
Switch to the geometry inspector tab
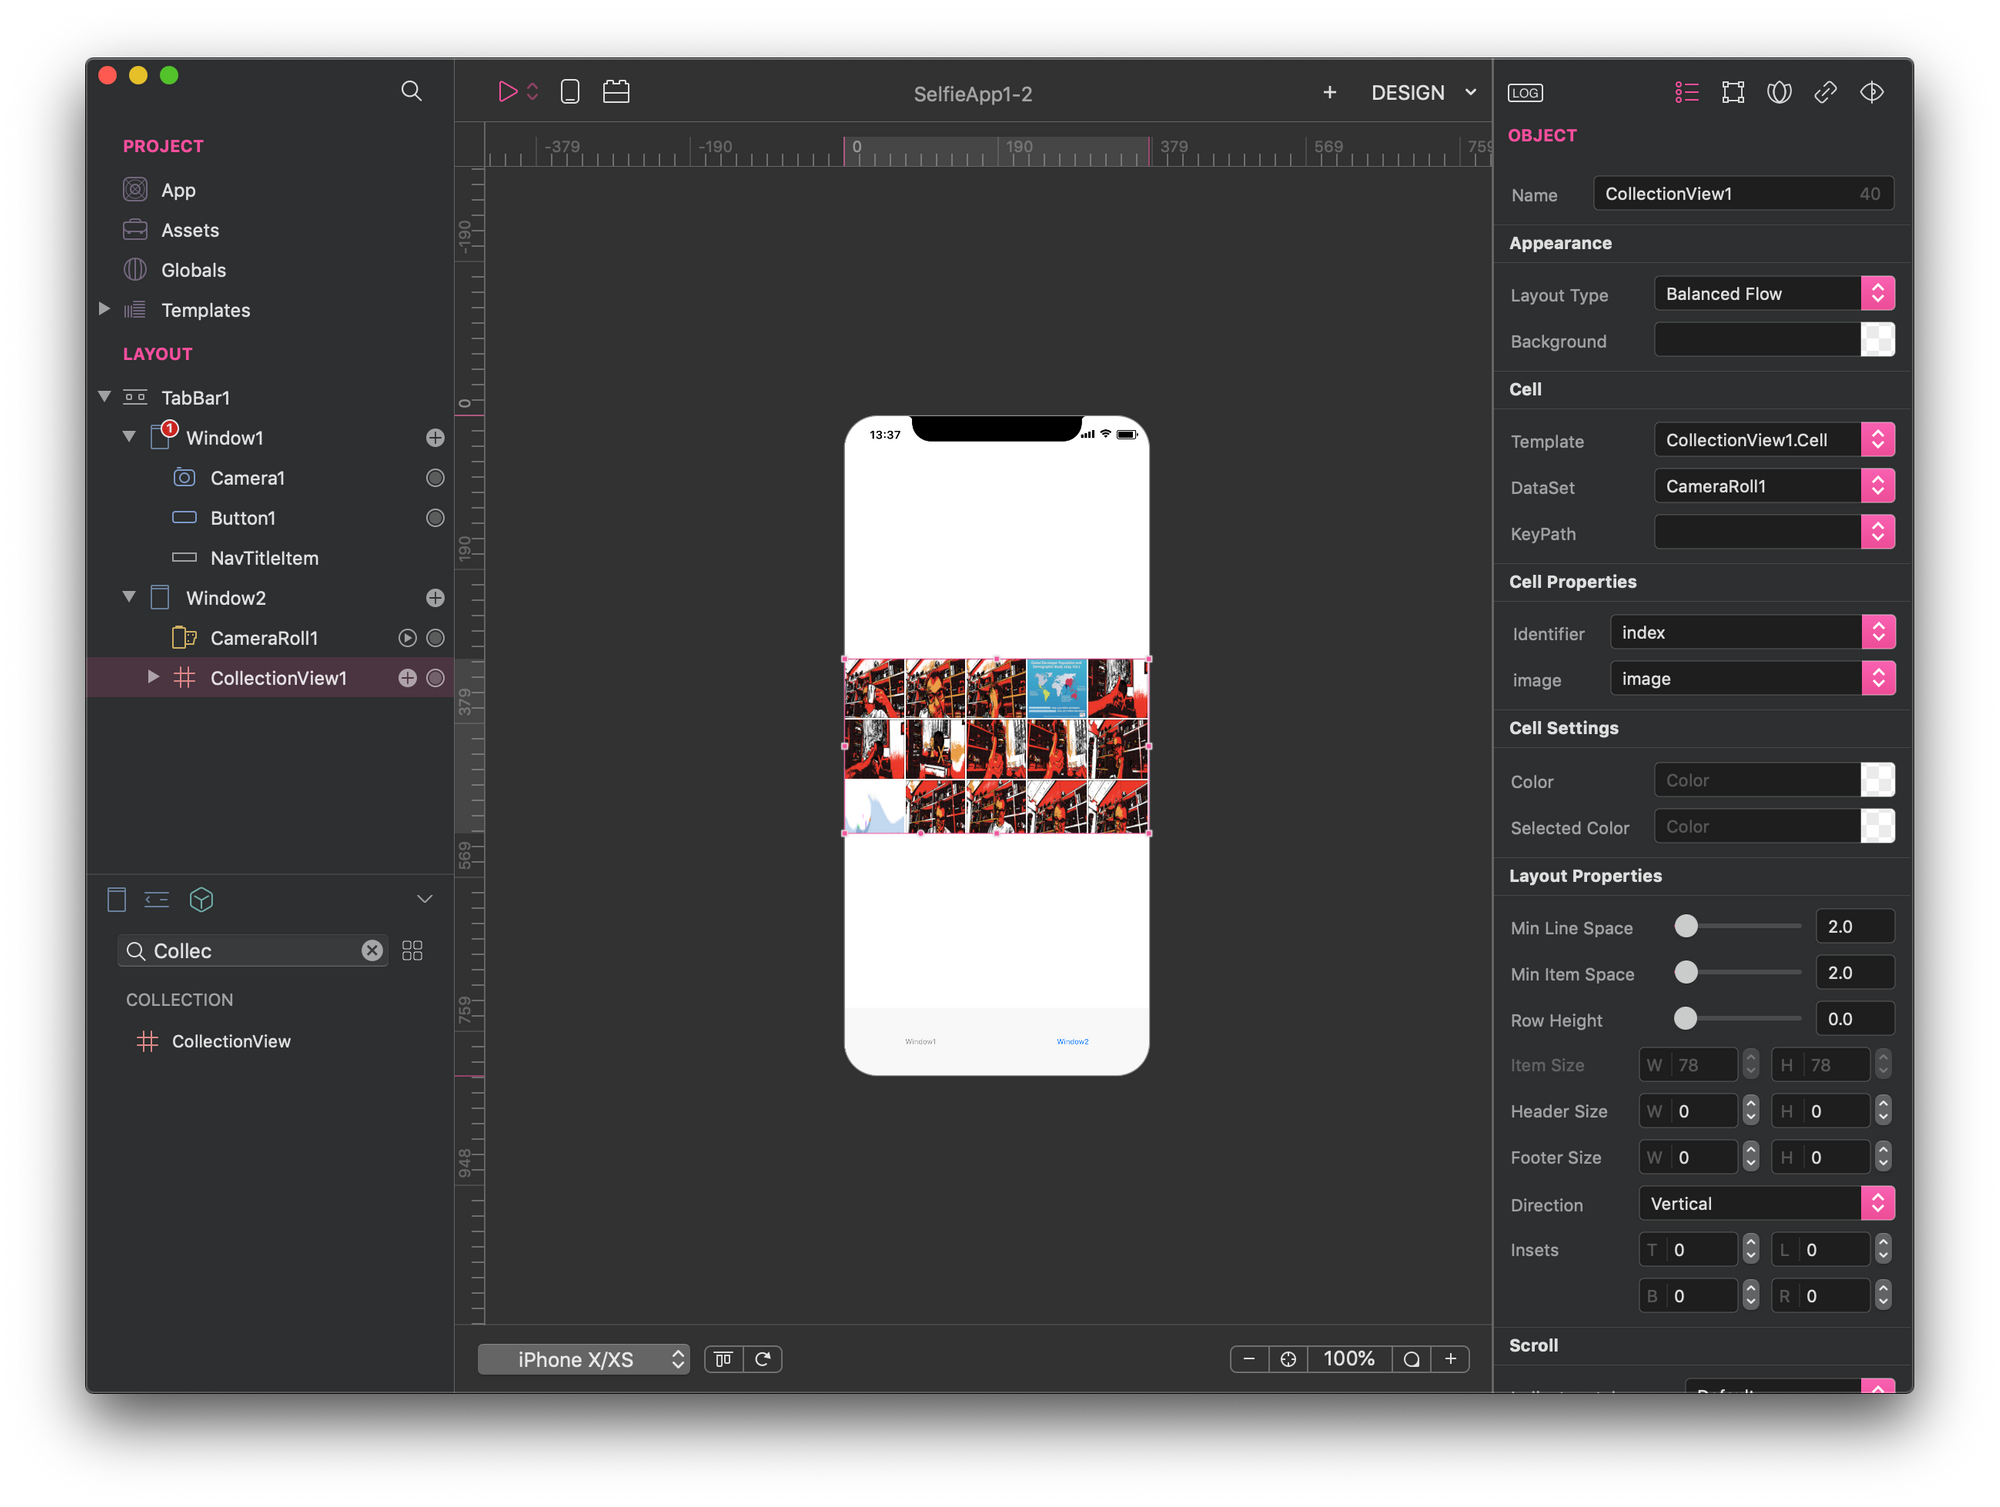coord(1733,92)
